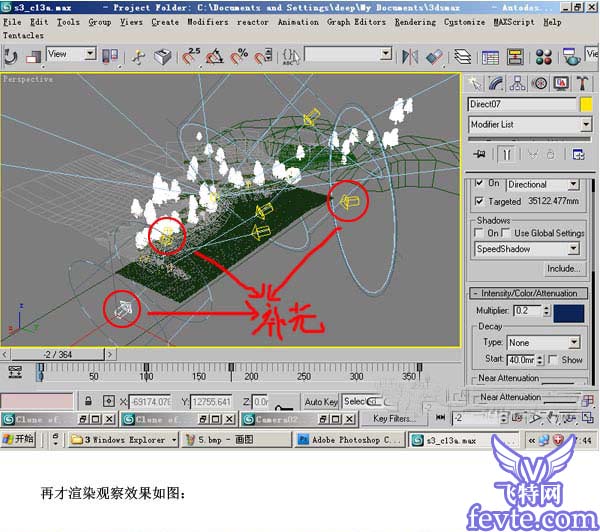The image size is (600, 532).
Task: Click the Direct07 object name field
Action: (x=522, y=104)
